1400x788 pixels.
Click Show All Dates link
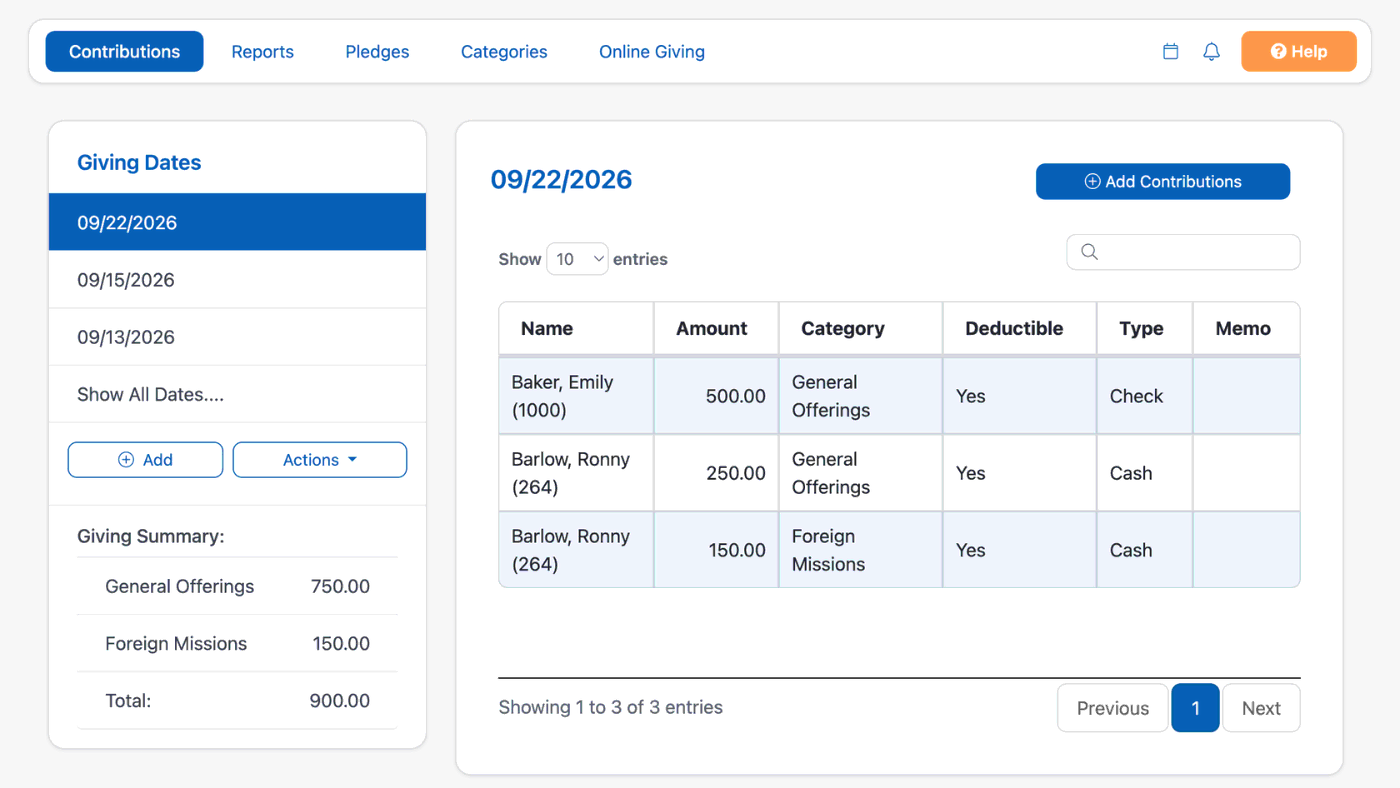[150, 394]
